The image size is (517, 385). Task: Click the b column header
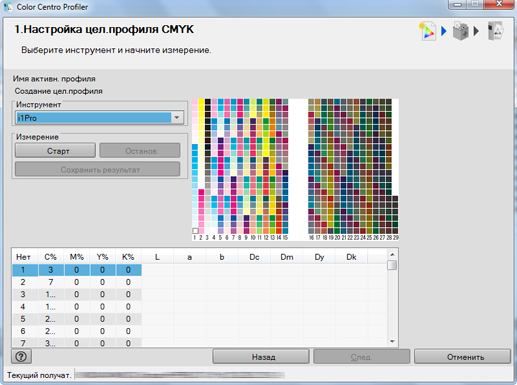pos(222,257)
